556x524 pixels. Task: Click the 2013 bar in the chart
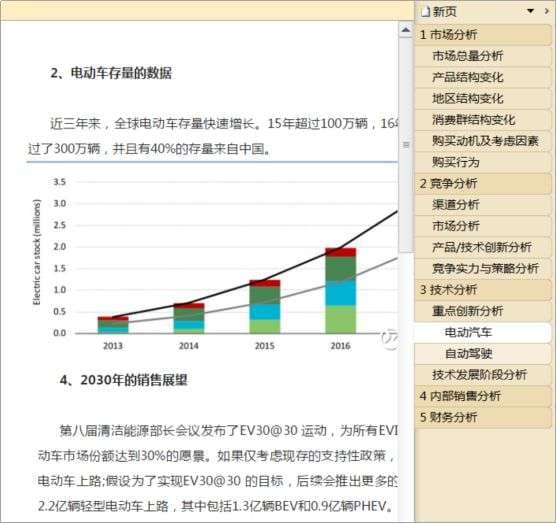point(113,325)
